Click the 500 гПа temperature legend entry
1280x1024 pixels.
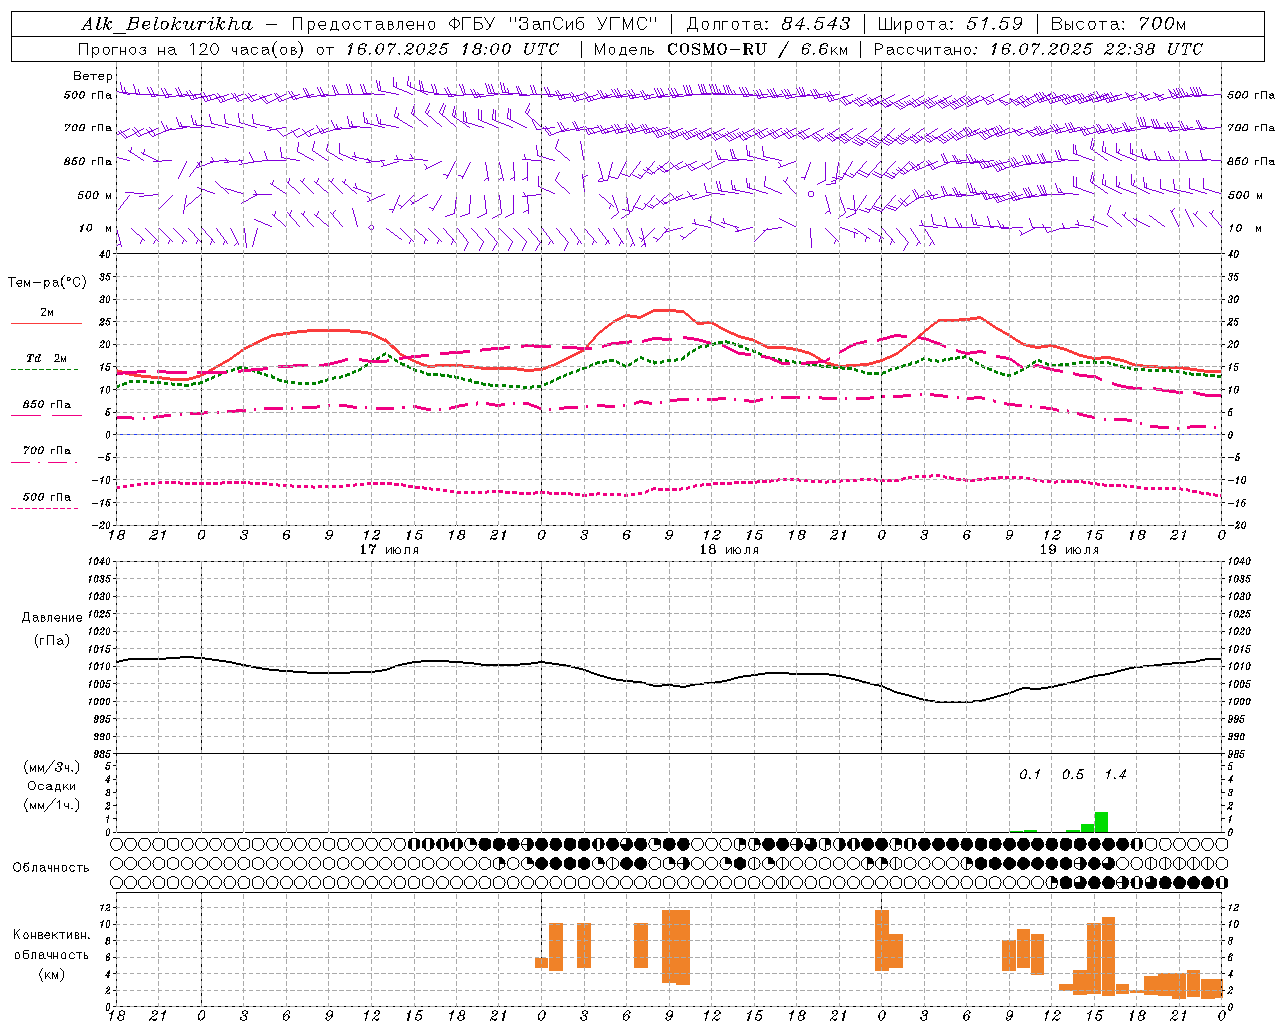coord(47,496)
